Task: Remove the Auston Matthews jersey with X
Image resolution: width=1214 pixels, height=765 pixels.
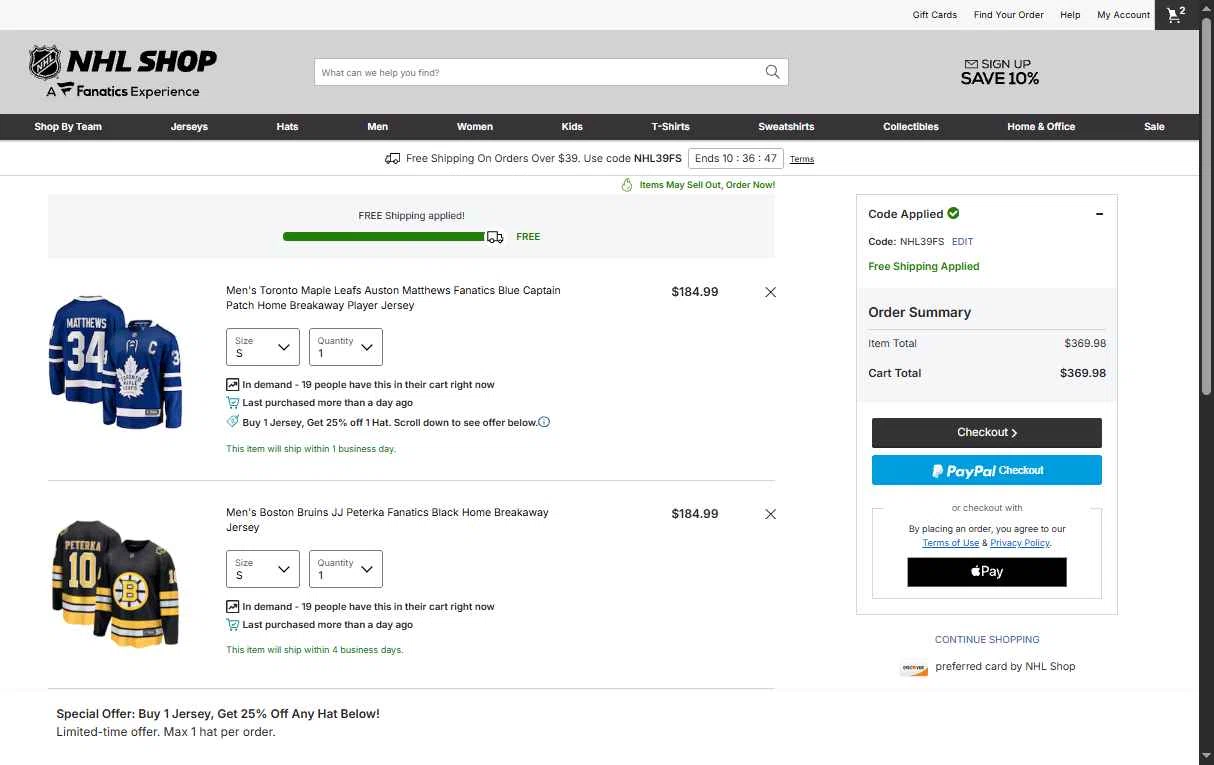Action: [x=770, y=292]
